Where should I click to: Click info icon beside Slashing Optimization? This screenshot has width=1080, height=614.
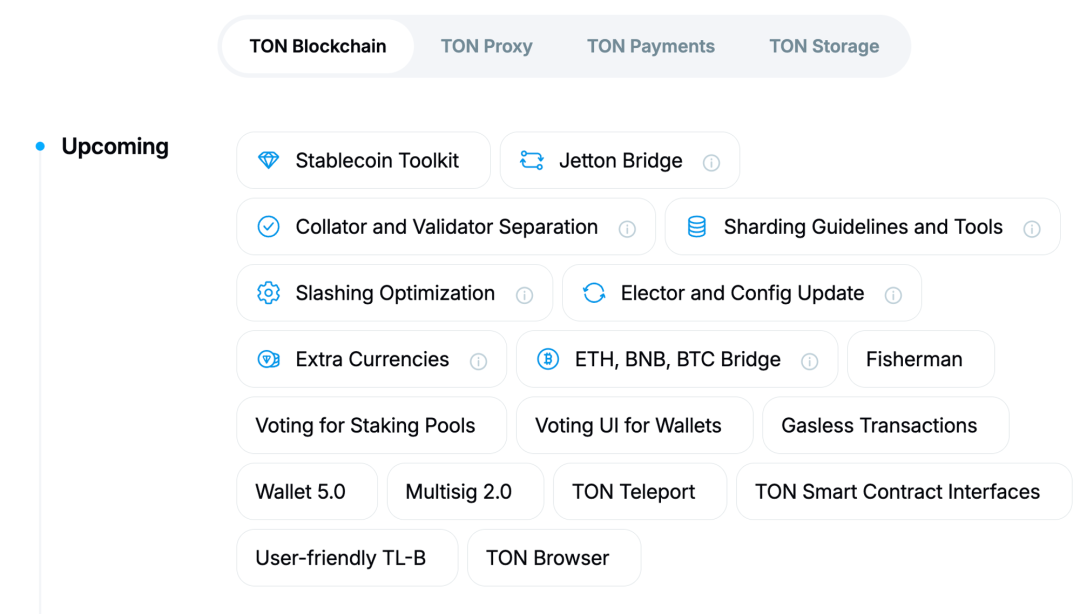(x=524, y=295)
